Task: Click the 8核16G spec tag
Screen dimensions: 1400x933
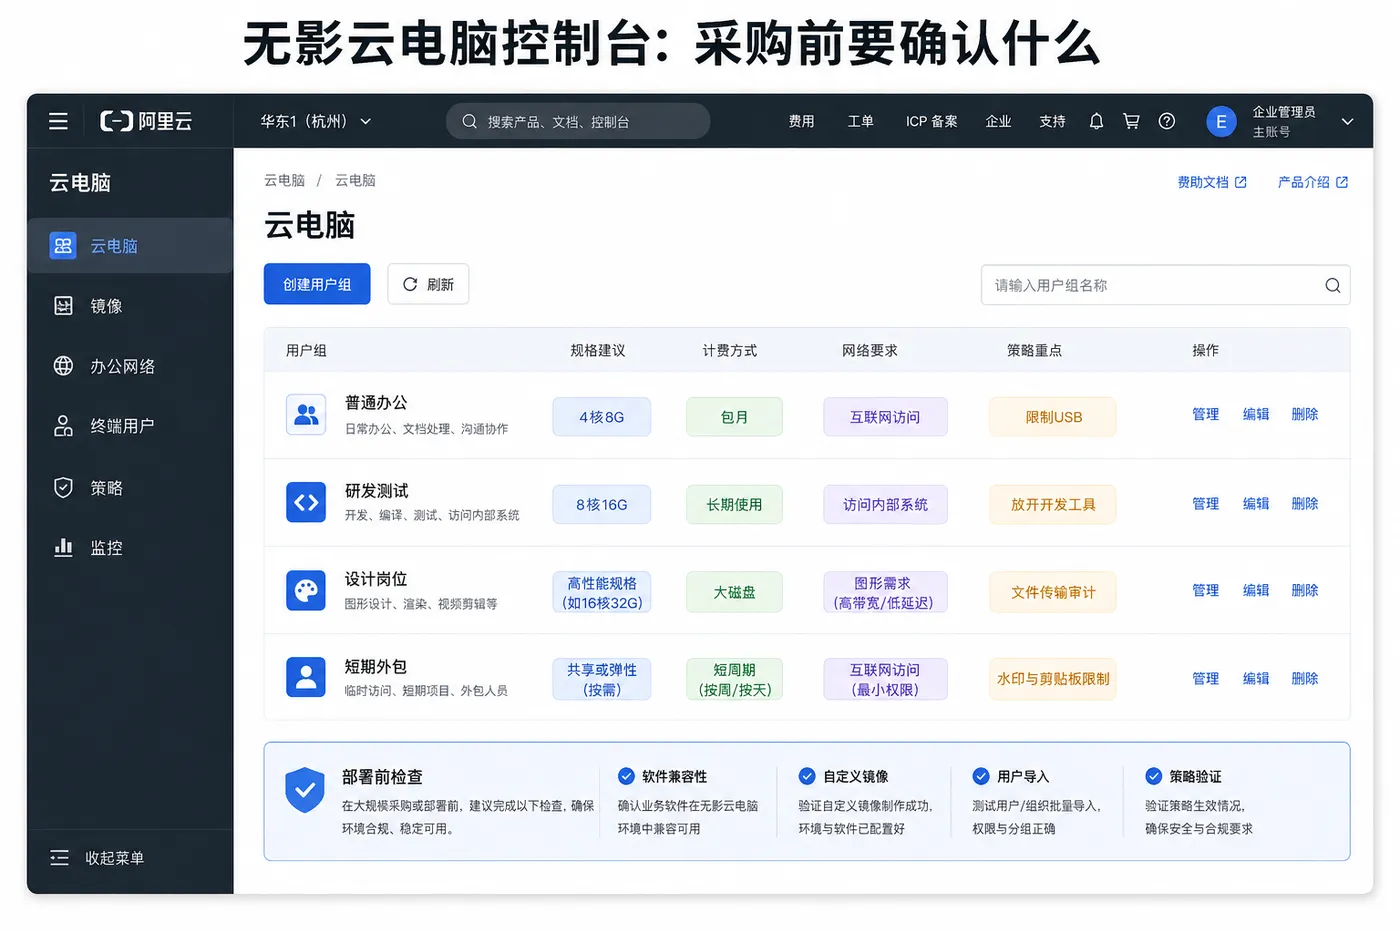Action: [x=601, y=504]
